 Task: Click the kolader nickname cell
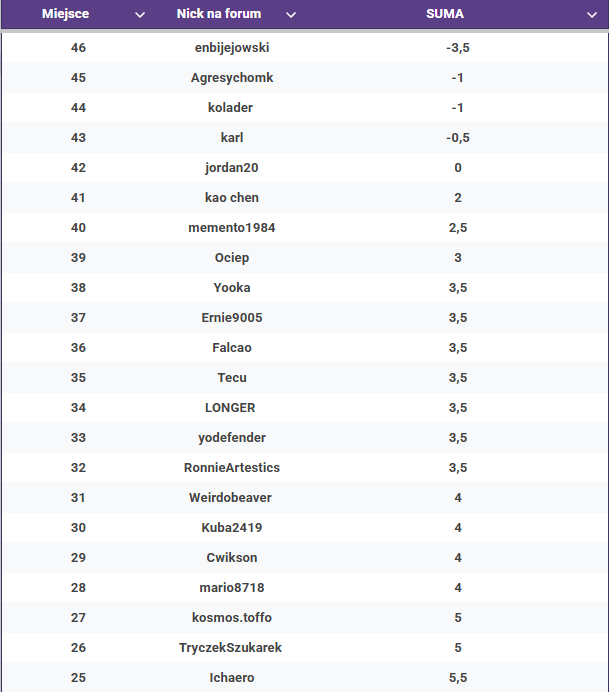click(x=230, y=108)
